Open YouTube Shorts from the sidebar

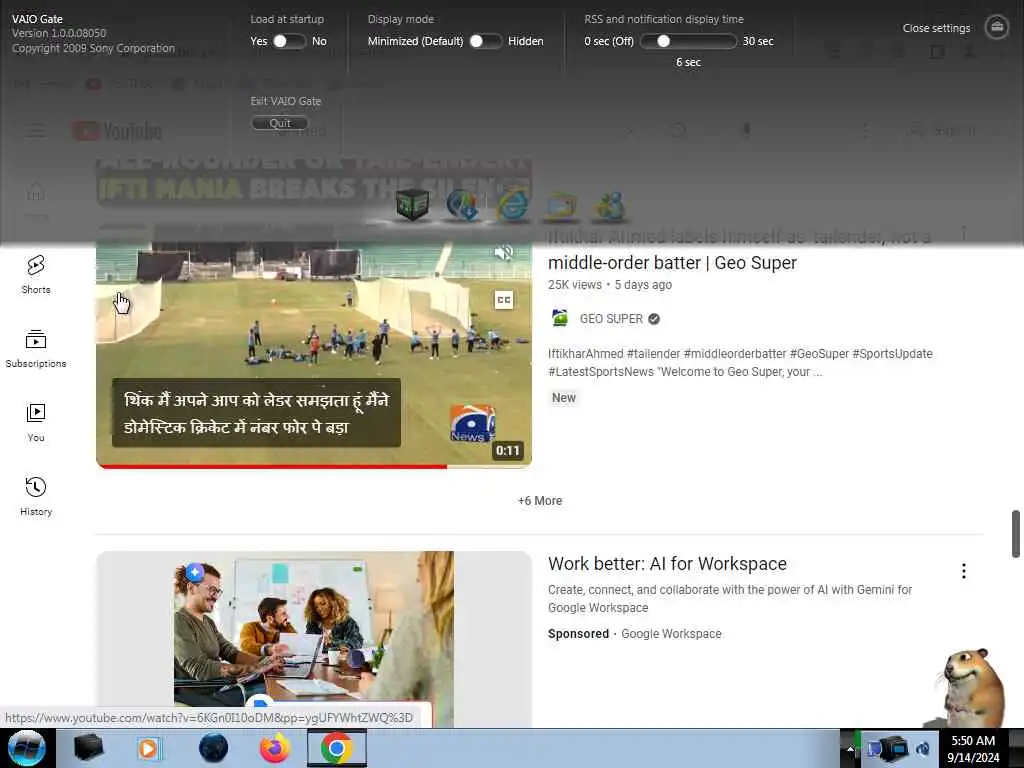tap(36, 274)
